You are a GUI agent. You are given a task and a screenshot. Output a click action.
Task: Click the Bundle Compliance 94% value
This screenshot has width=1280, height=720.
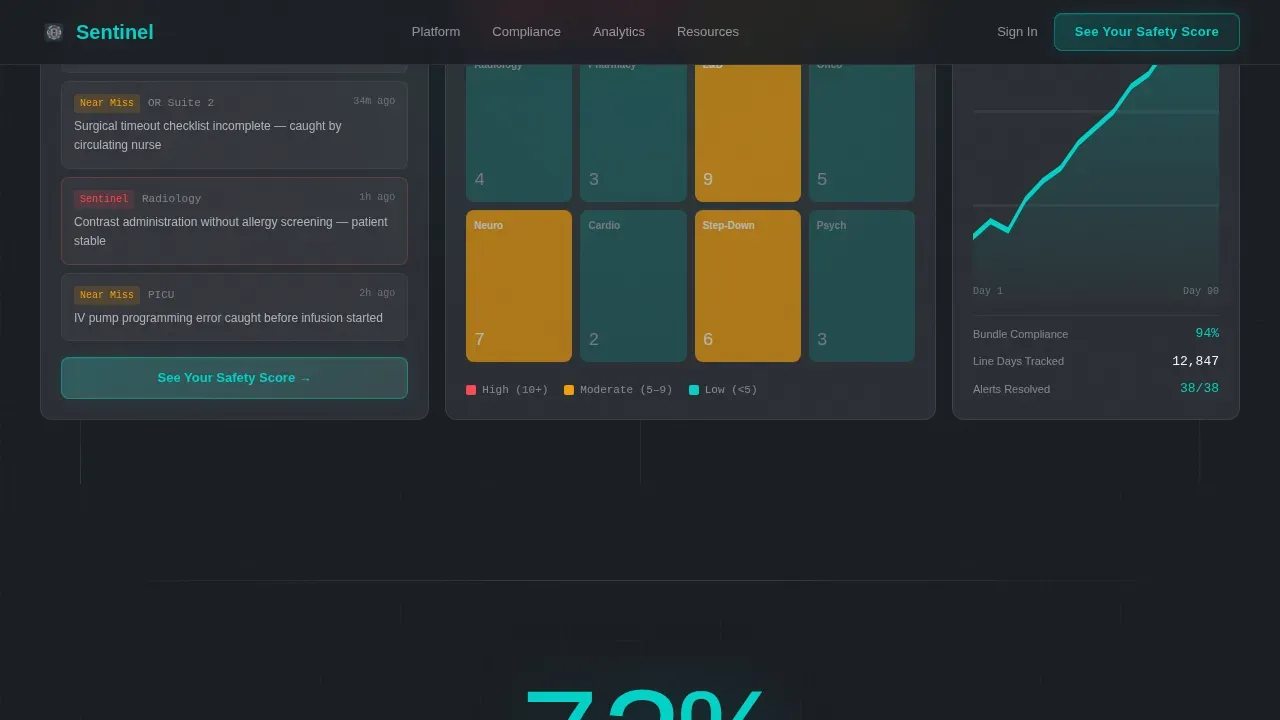coord(1207,334)
